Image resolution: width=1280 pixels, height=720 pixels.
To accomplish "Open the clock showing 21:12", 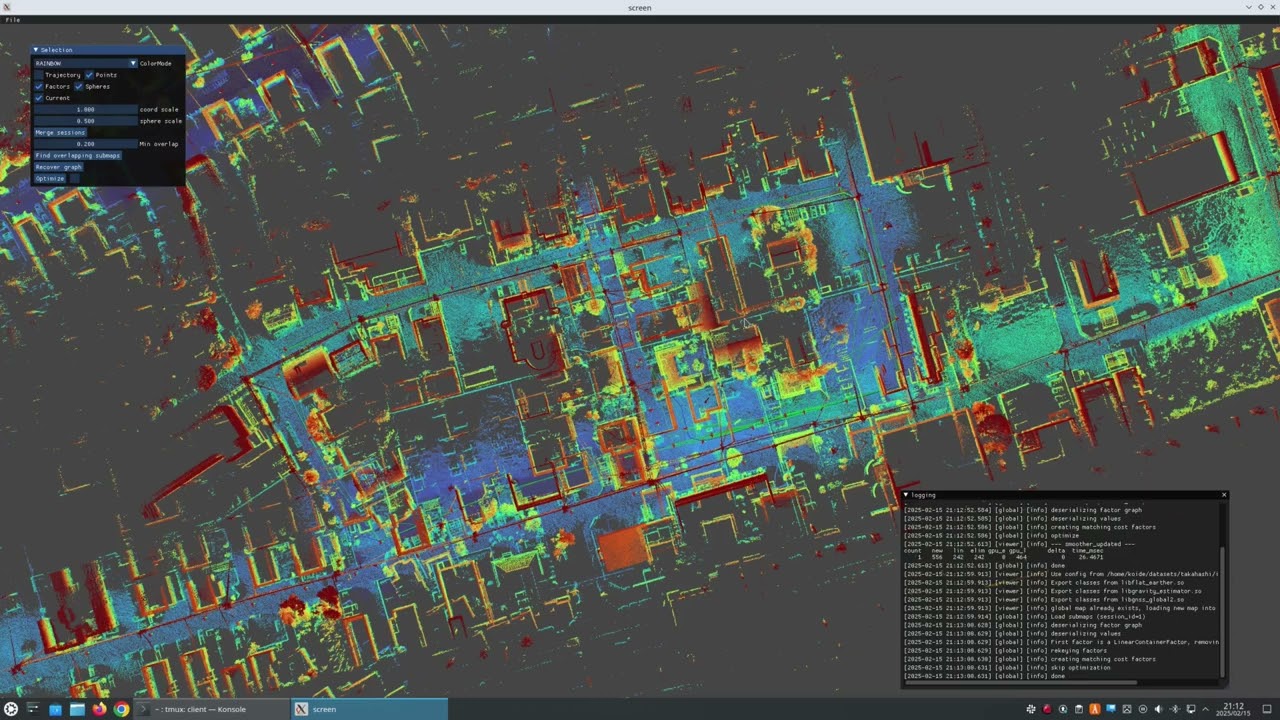I will click(1234, 709).
